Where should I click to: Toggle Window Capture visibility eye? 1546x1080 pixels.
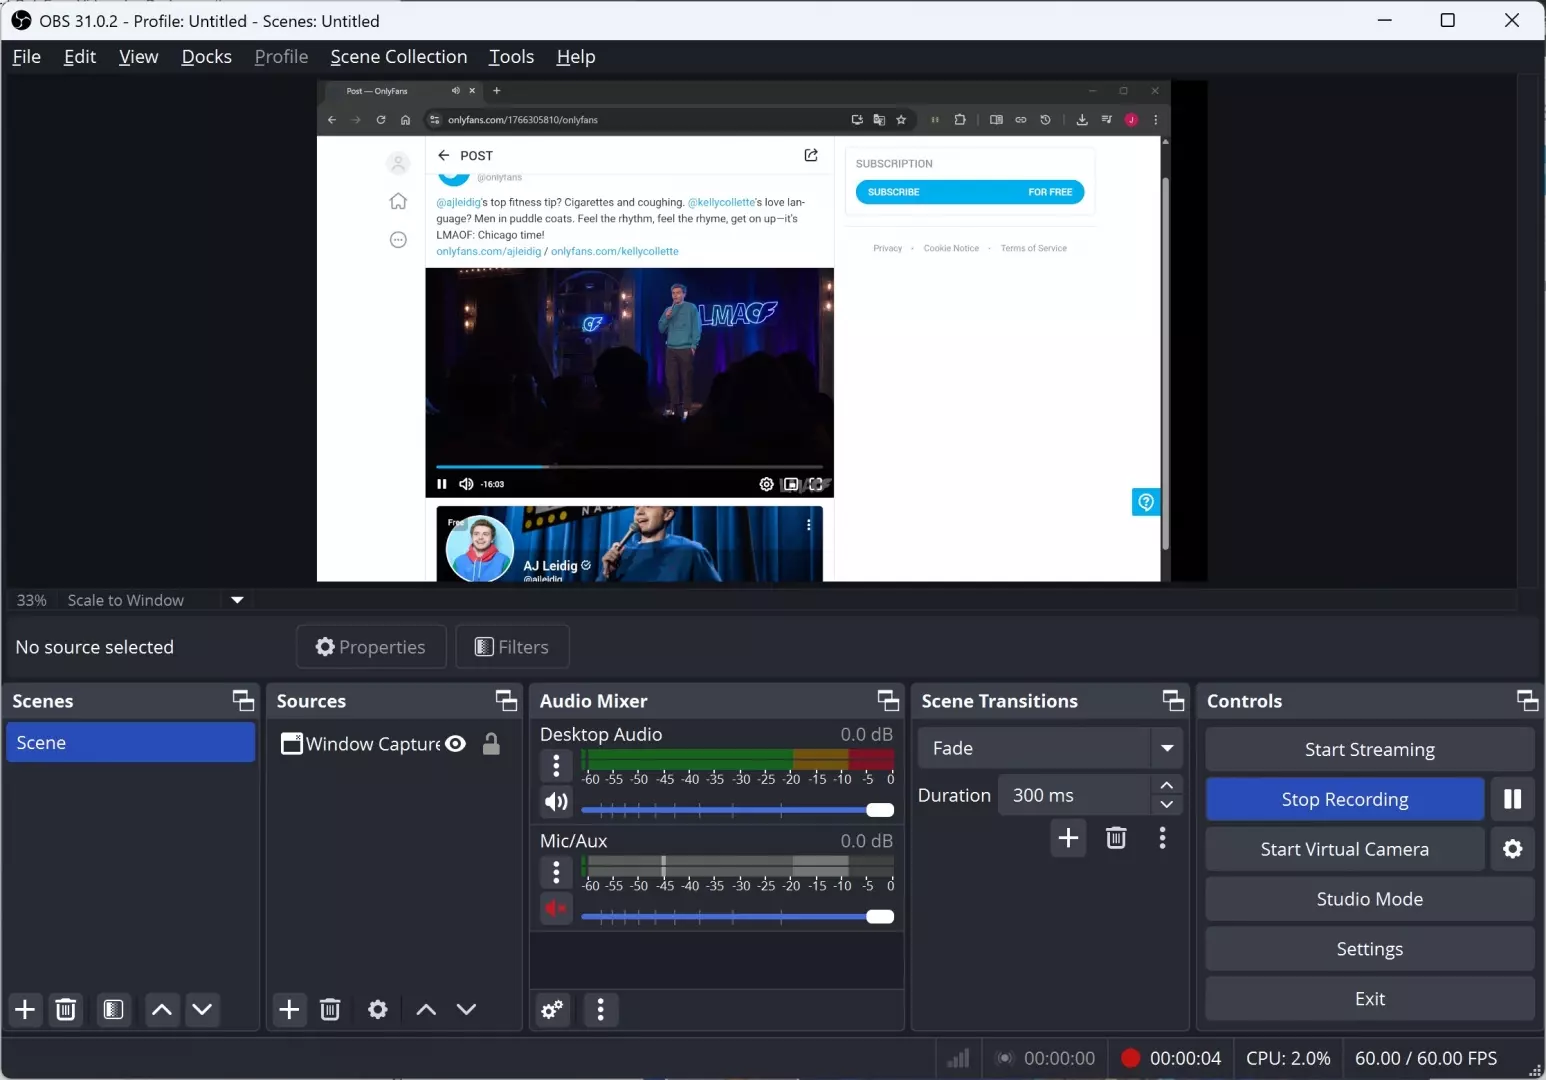[456, 744]
